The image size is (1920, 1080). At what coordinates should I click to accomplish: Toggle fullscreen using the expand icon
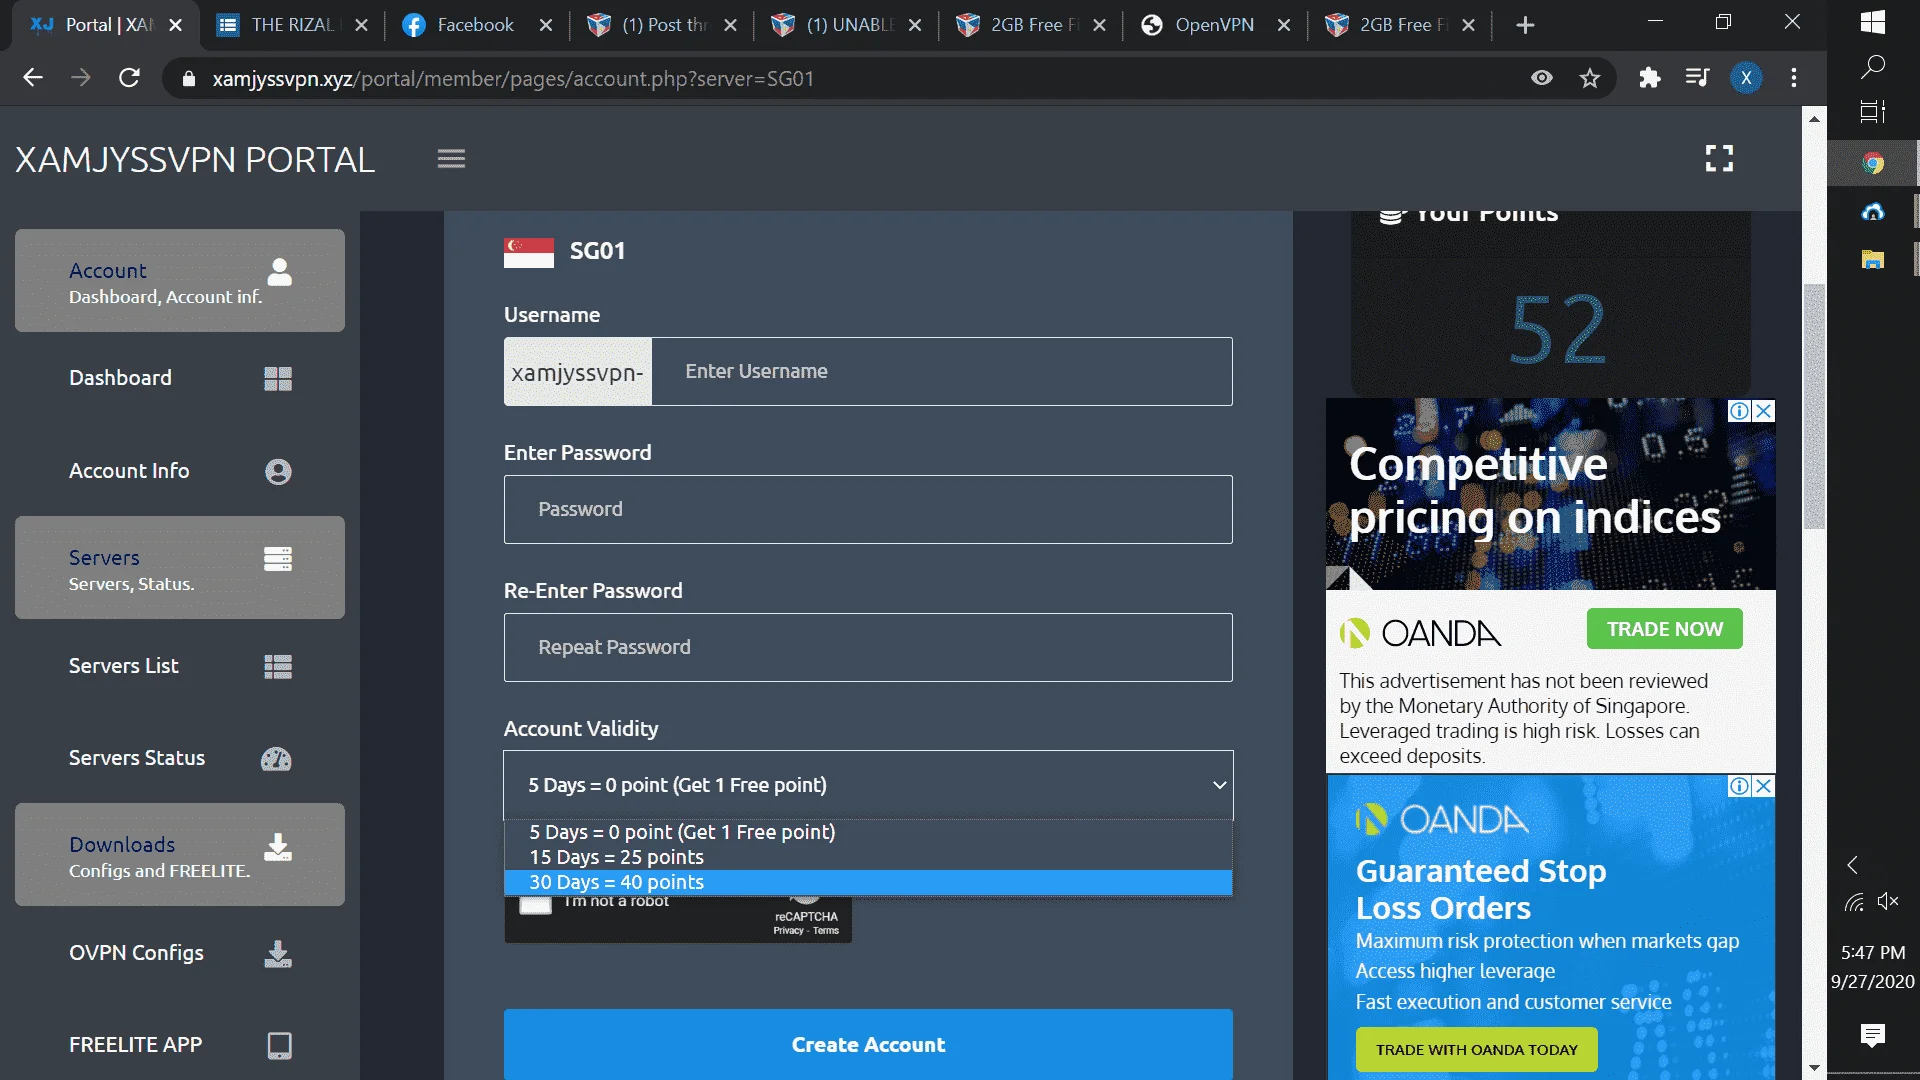(x=1719, y=158)
